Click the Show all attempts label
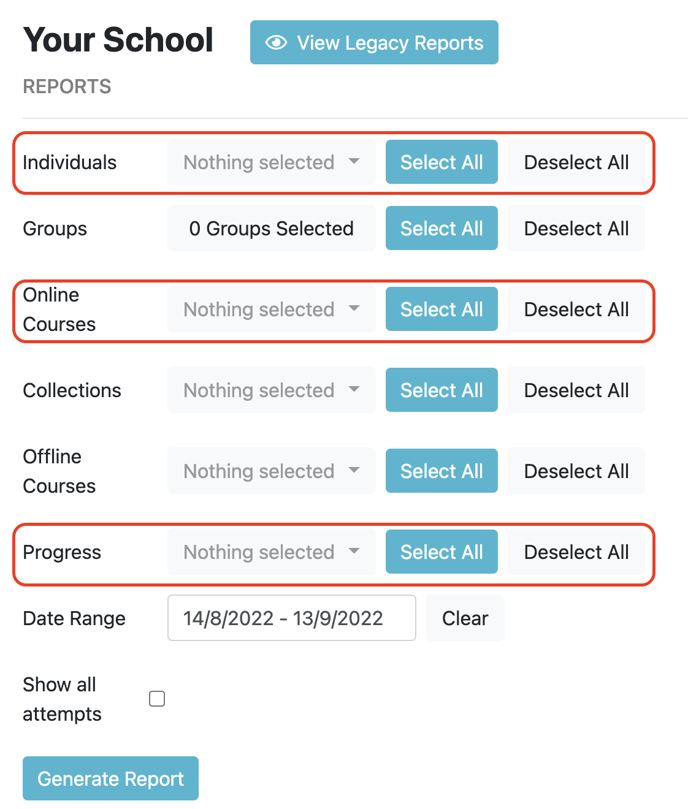Viewport: 688px width, 809px height. tap(62, 699)
